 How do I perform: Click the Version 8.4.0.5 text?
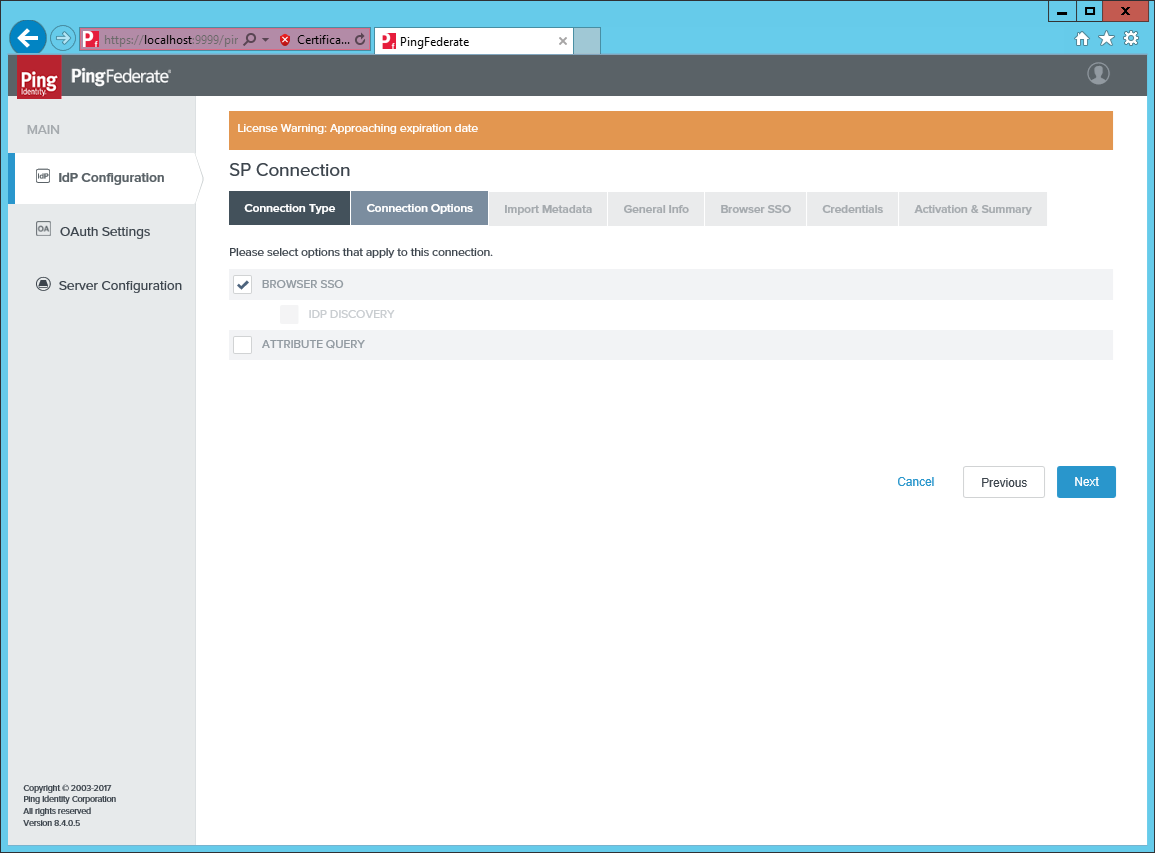[x=52, y=823]
